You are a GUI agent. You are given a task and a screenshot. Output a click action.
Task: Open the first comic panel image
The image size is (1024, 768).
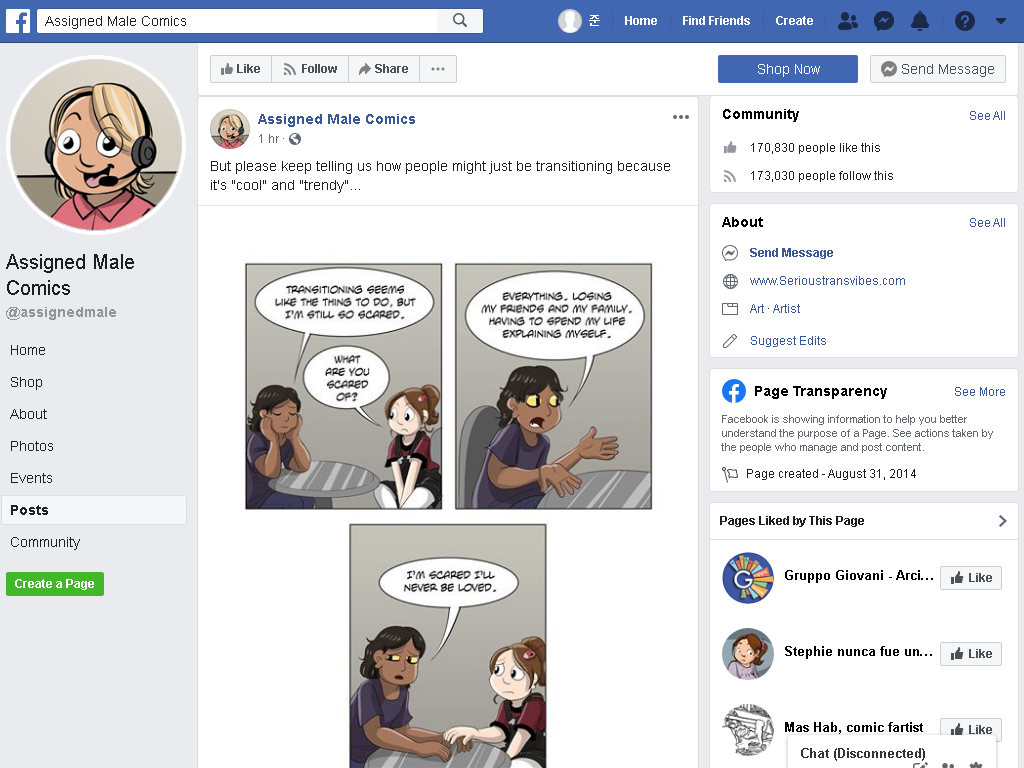click(344, 386)
